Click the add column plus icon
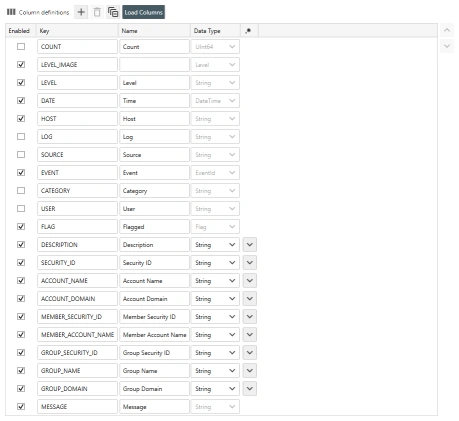The image size is (459, 421). pos(81,12)
